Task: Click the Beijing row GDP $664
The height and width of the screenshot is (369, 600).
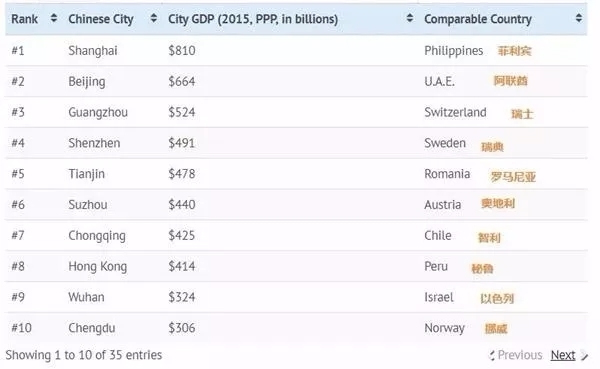Action: tap(182, 82)
